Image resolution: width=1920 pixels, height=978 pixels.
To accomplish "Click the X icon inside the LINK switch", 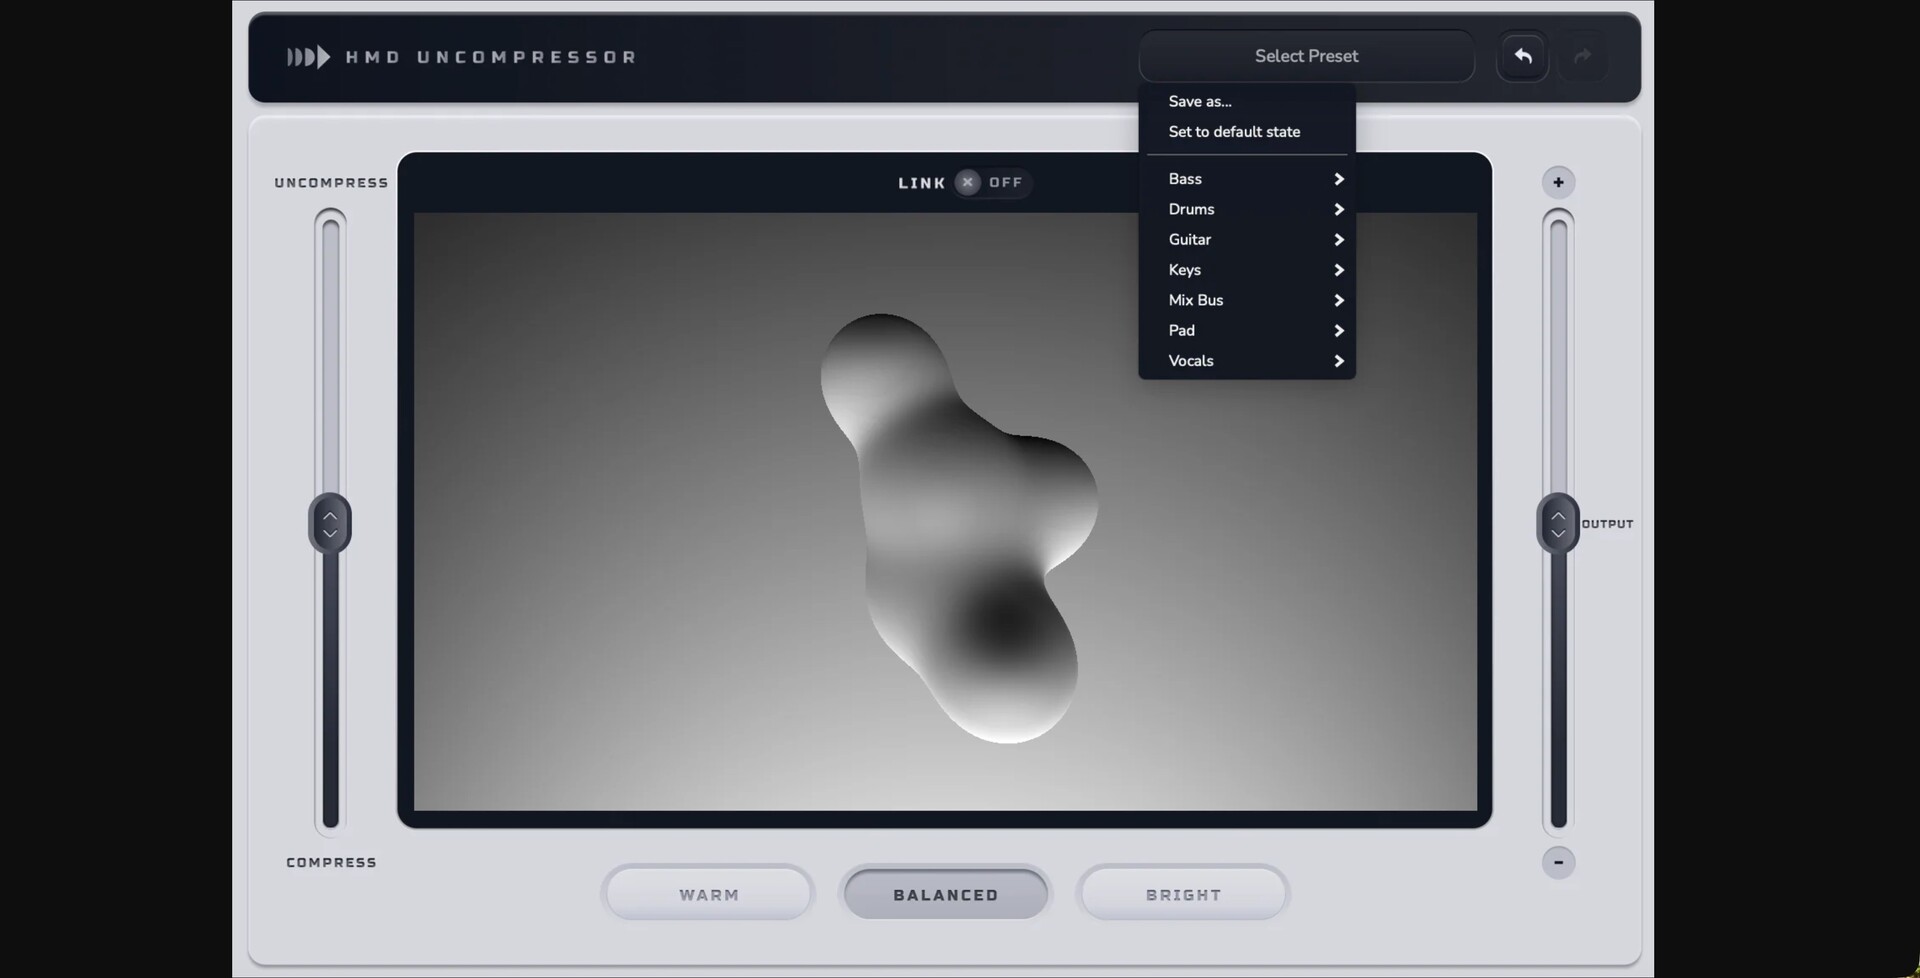I will pyautogui.click(x=966, y=182).
